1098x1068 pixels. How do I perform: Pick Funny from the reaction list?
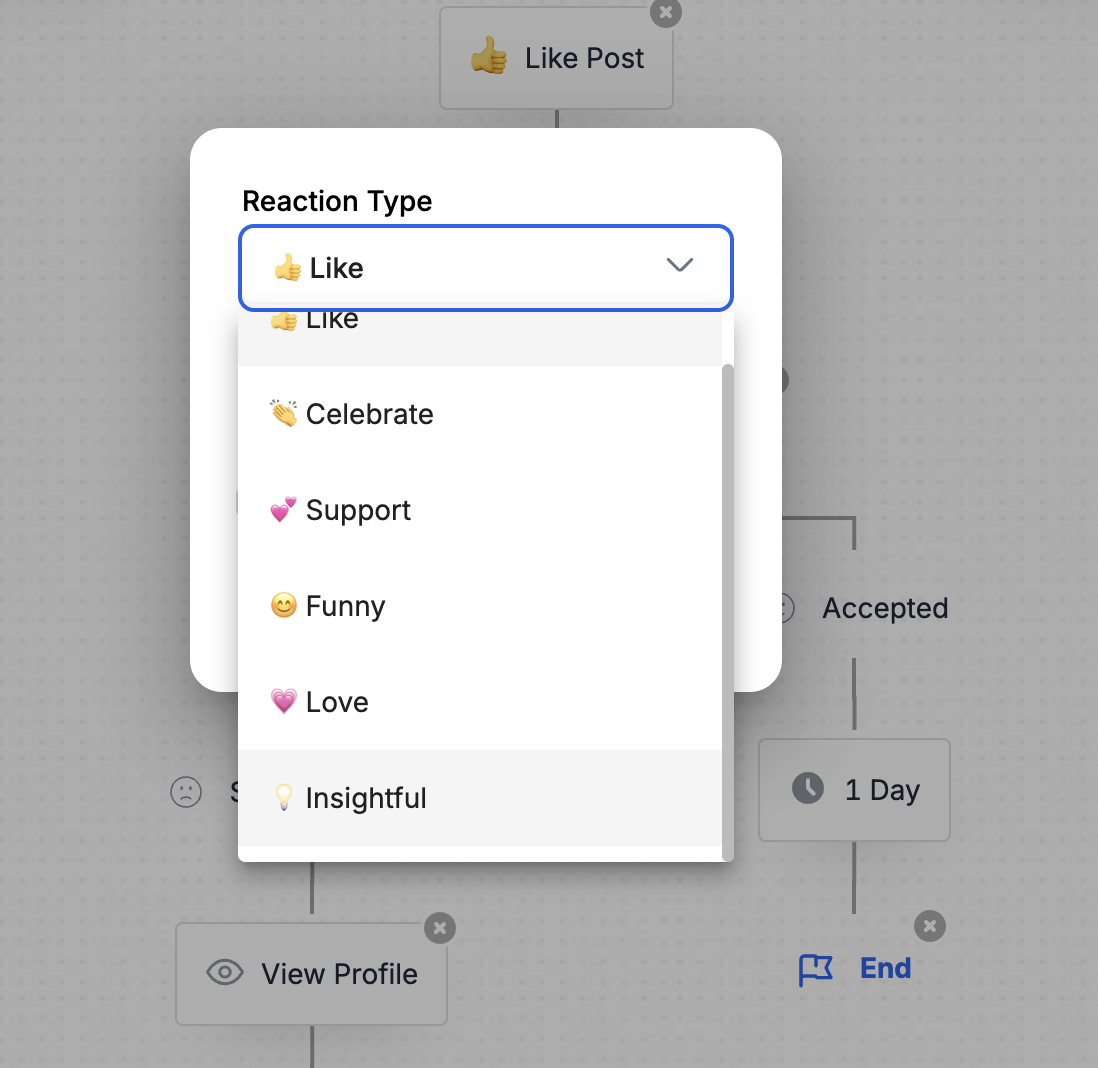click(345, 606)
